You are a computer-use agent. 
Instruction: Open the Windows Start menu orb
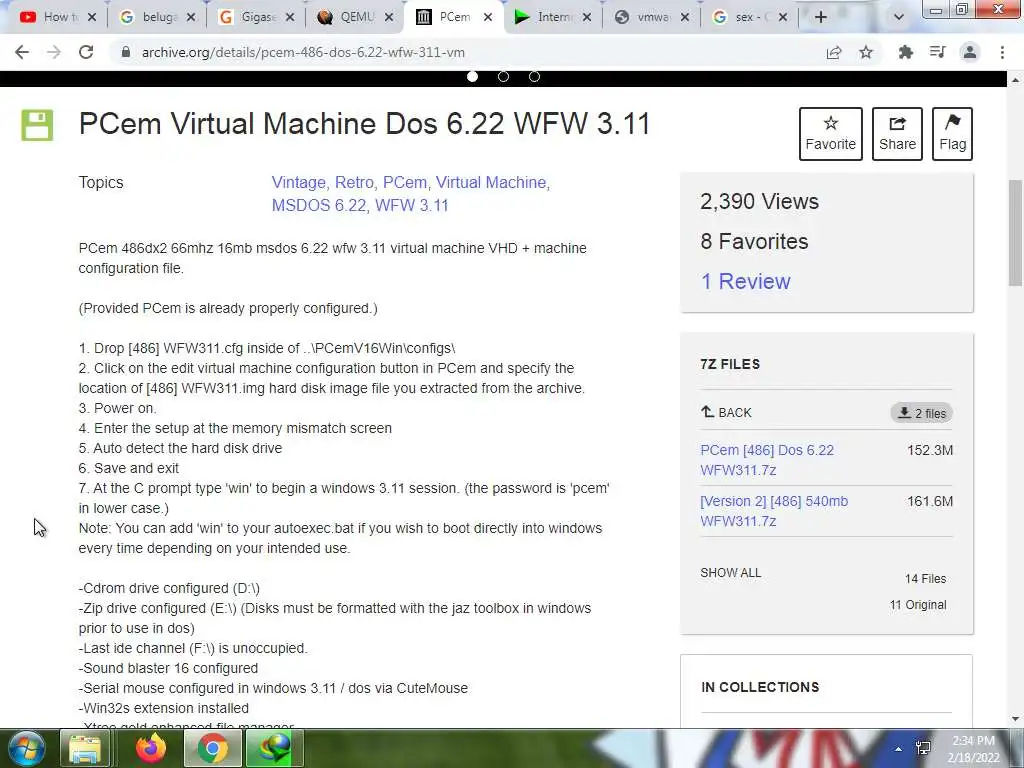(x=26, y=748)
